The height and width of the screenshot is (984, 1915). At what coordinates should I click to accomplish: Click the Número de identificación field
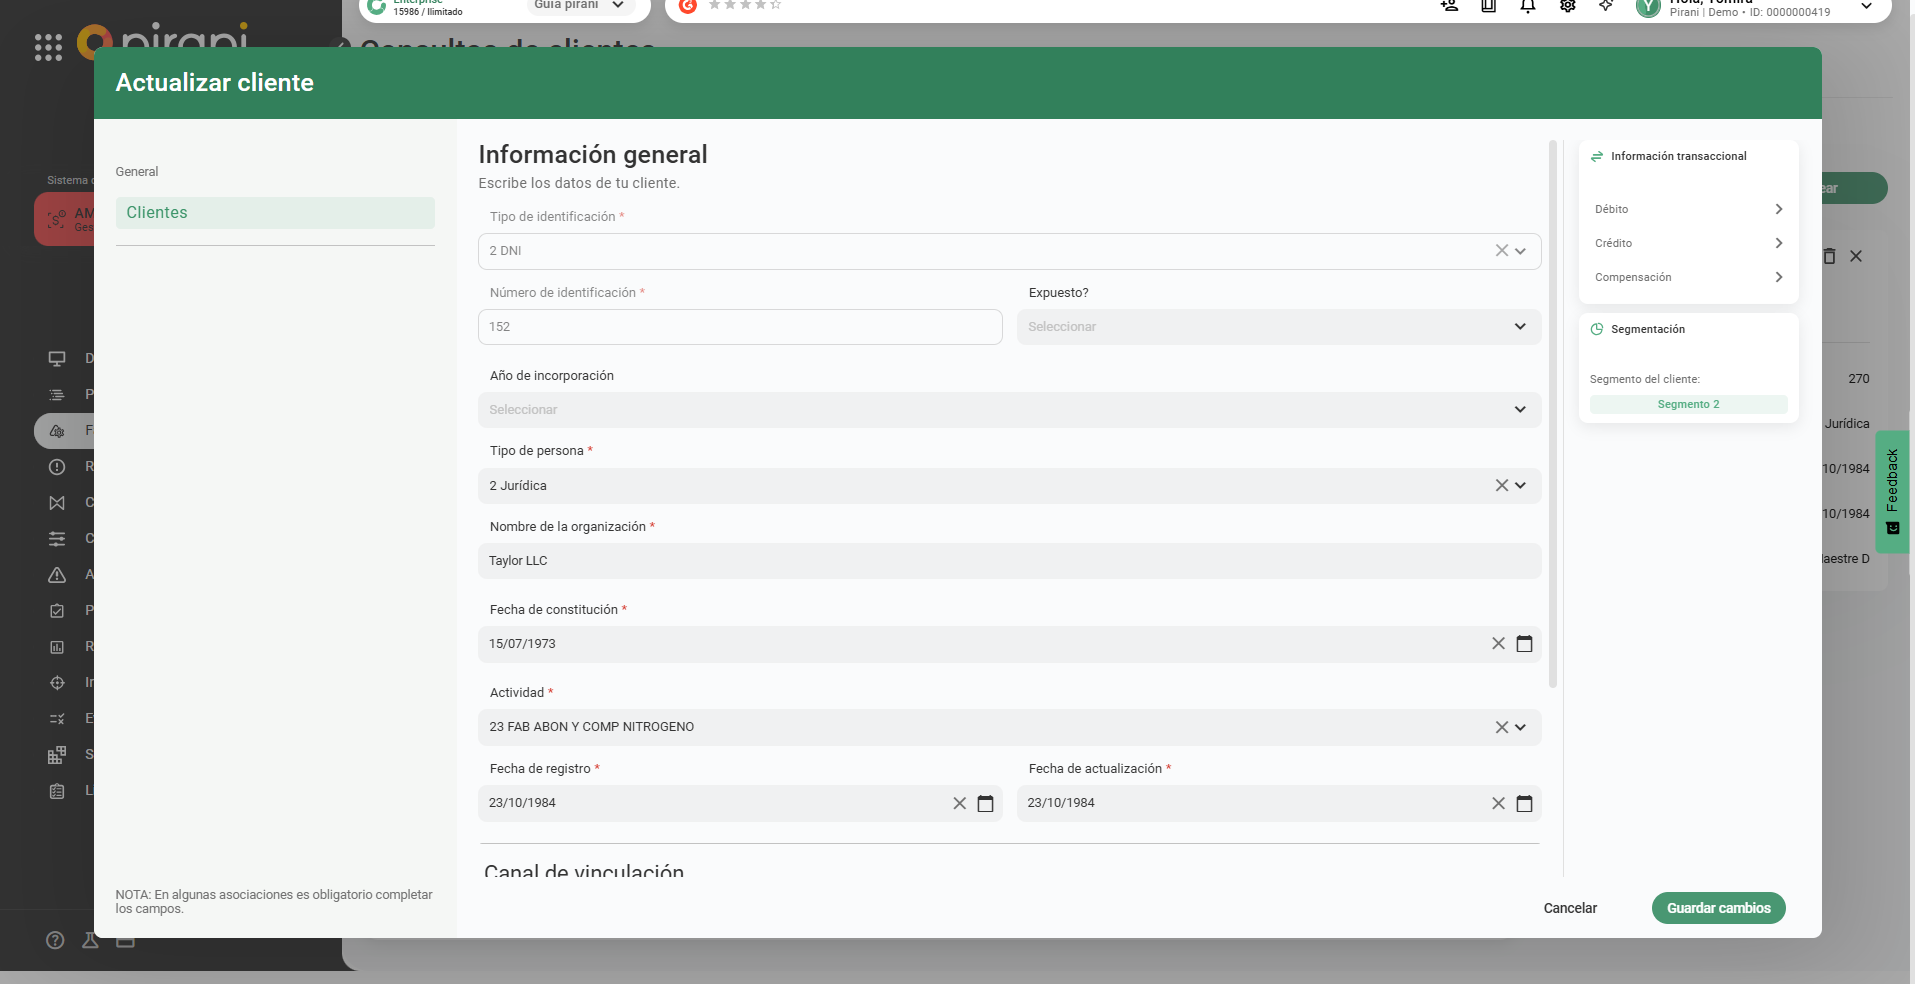click(740, 327)
